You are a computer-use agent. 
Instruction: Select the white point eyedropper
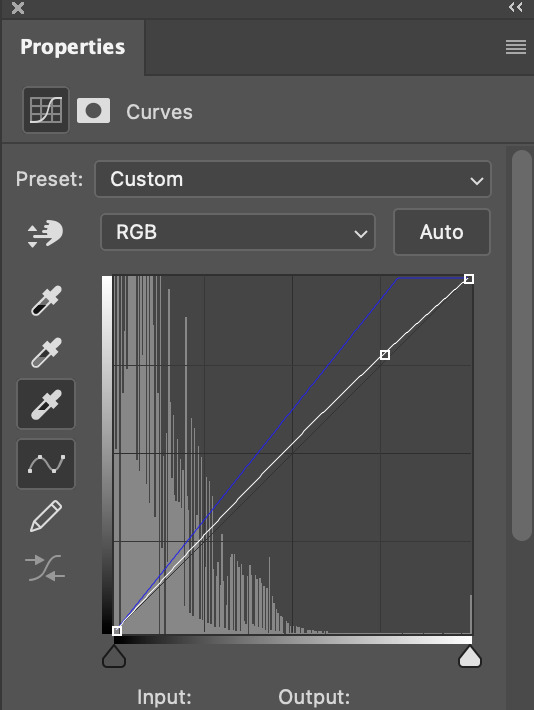click(x=46, y=404)
